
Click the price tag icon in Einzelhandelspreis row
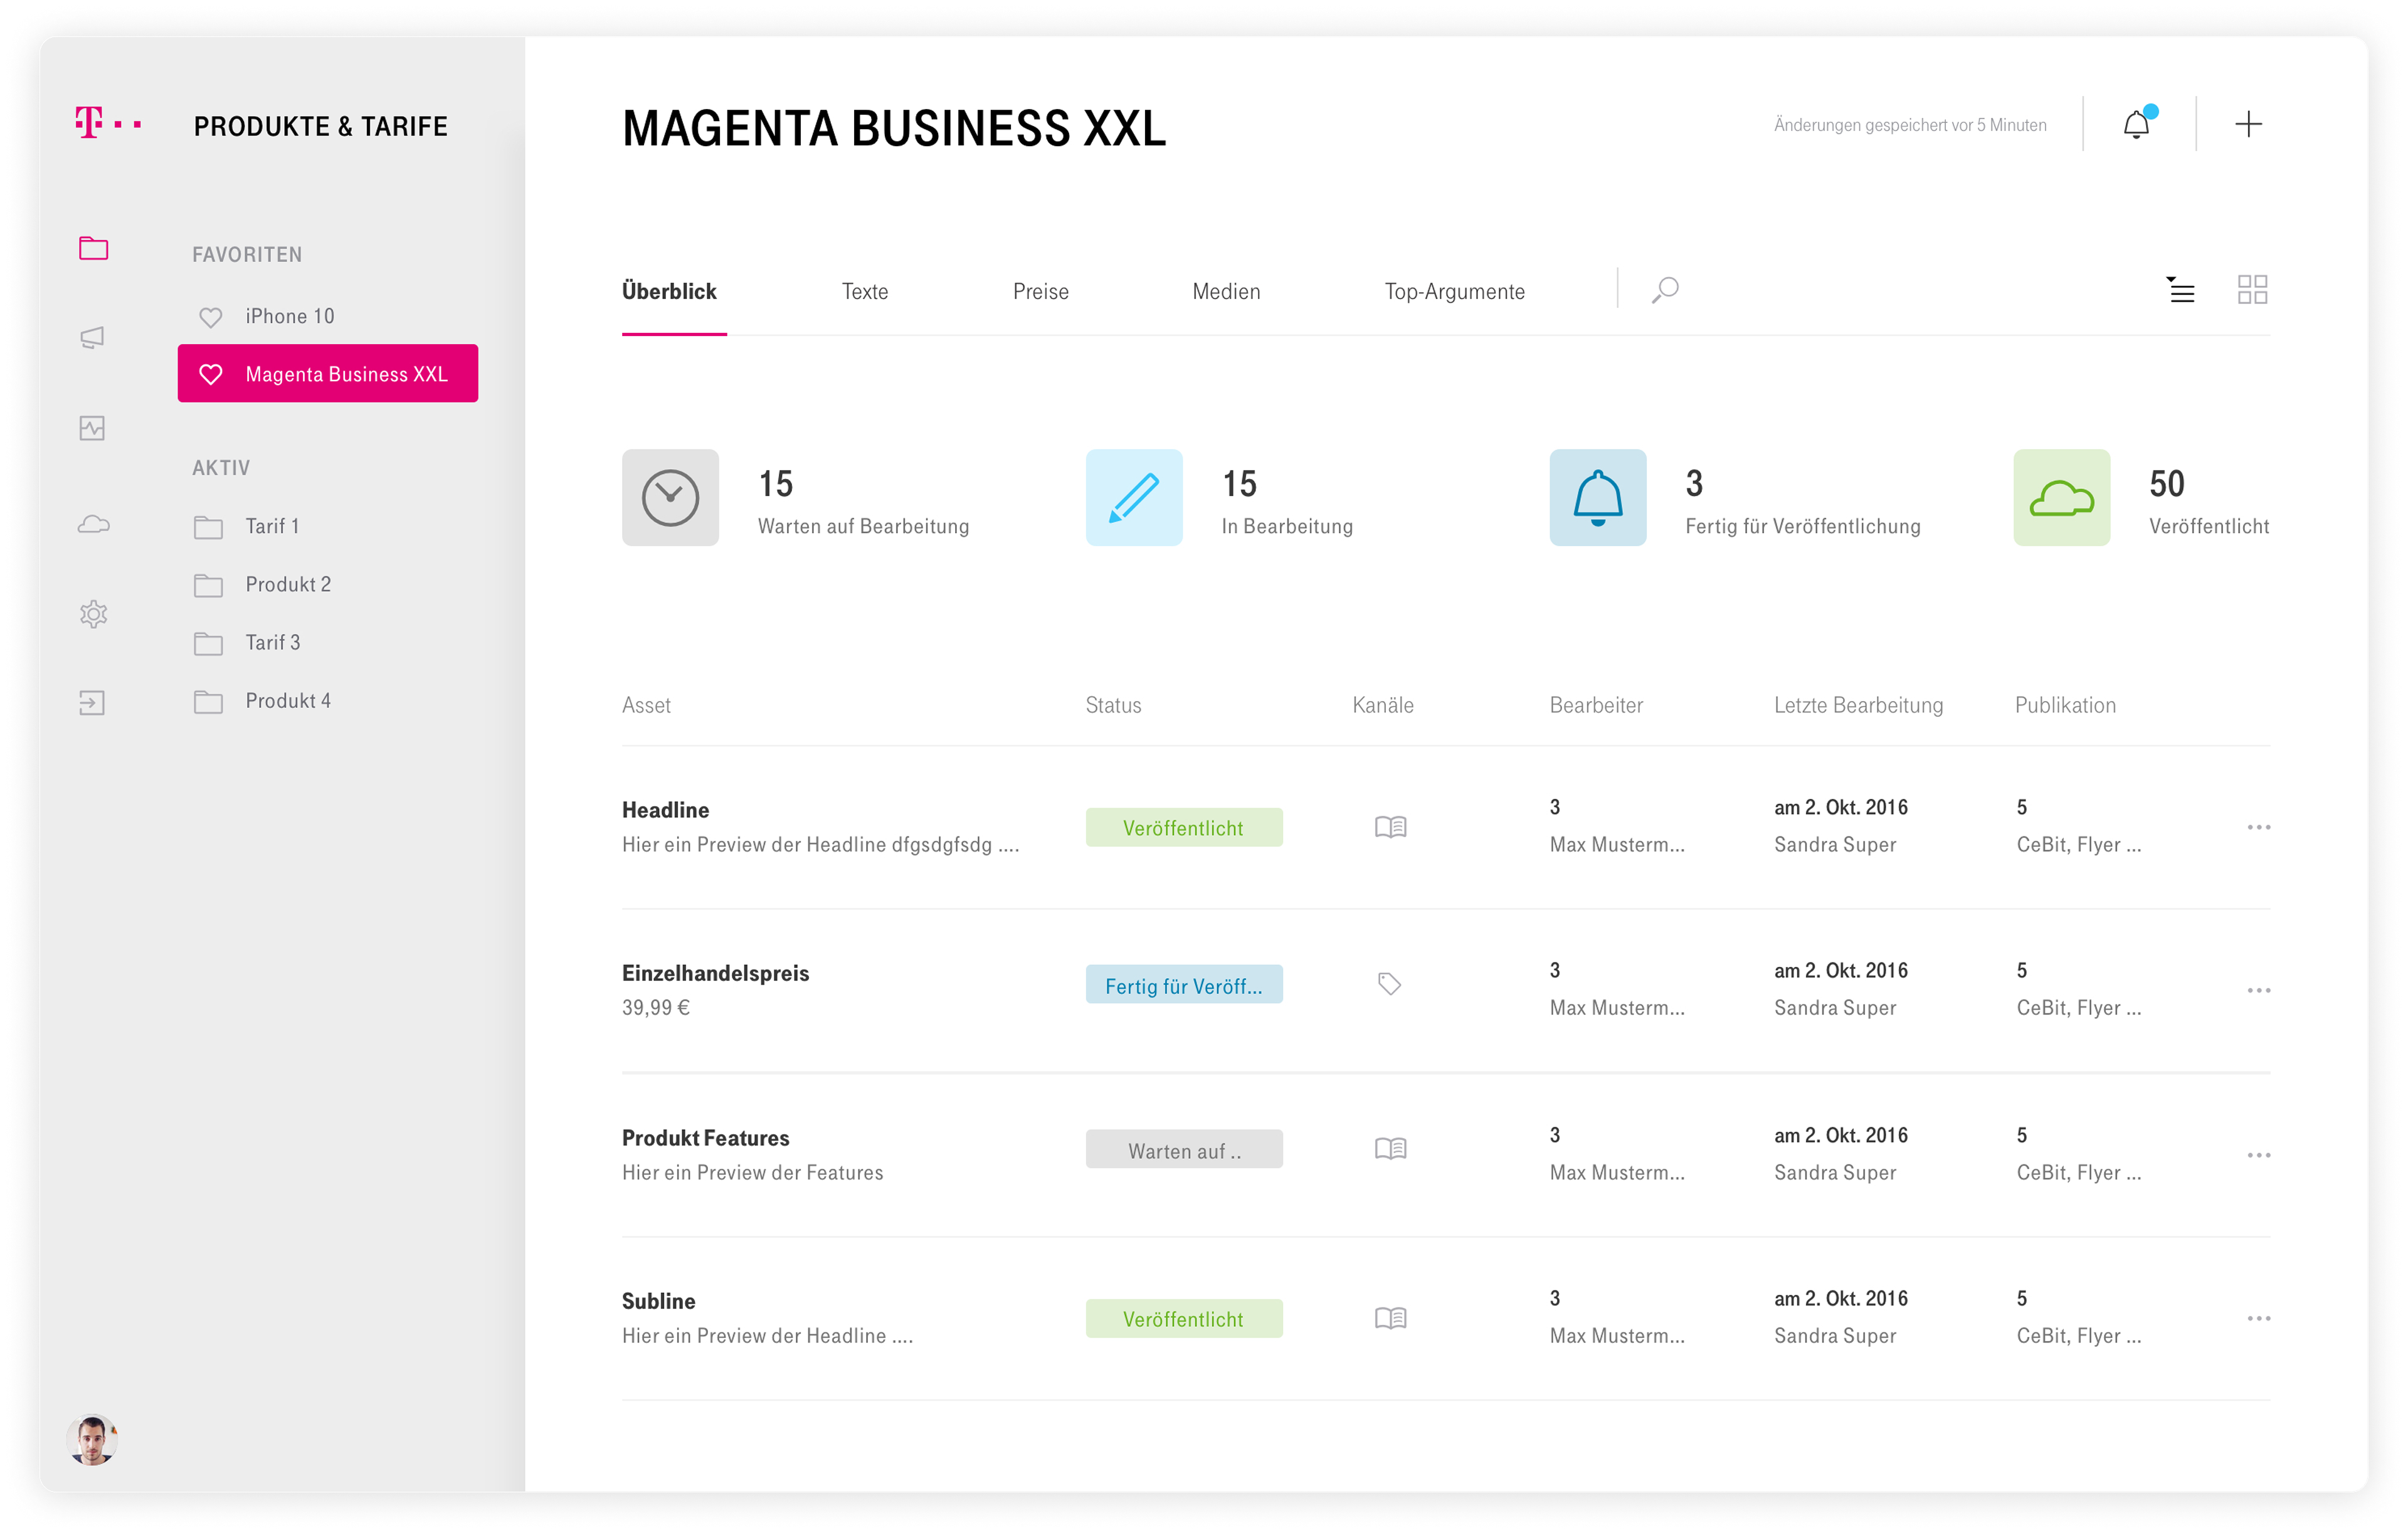[x=1389, y=984]
